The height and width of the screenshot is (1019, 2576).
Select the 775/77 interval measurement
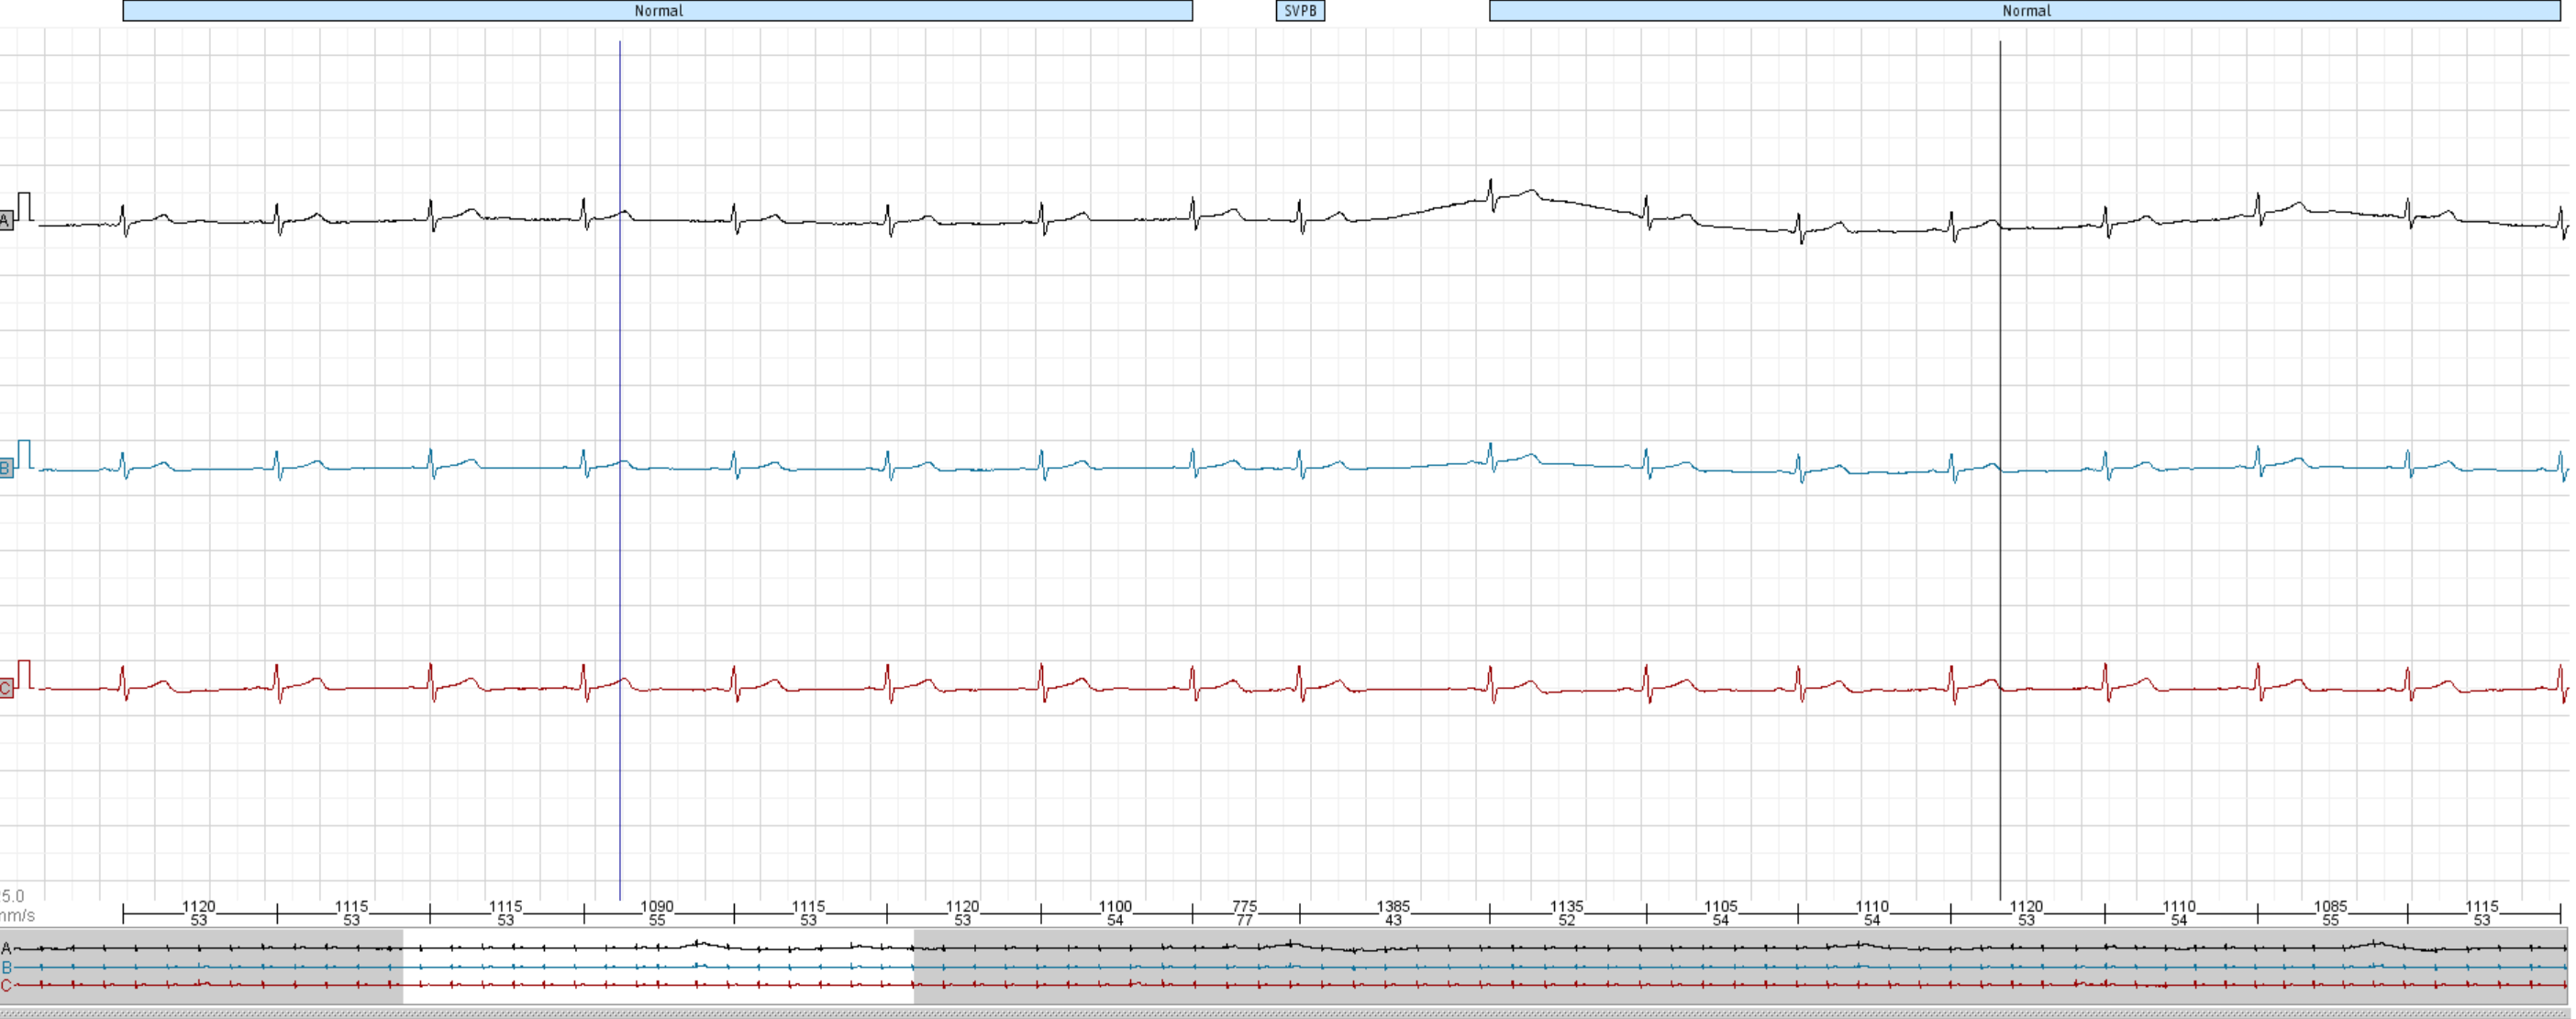coord(1243,915)
